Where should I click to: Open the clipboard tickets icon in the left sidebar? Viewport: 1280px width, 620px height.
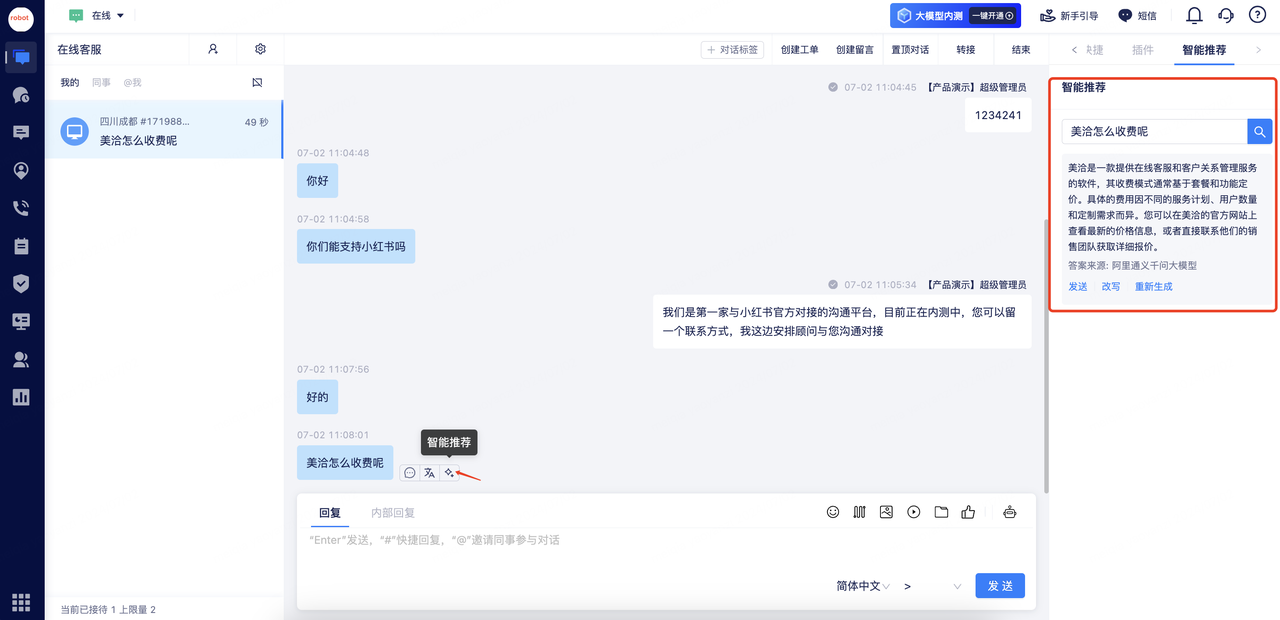coord(21,246)
